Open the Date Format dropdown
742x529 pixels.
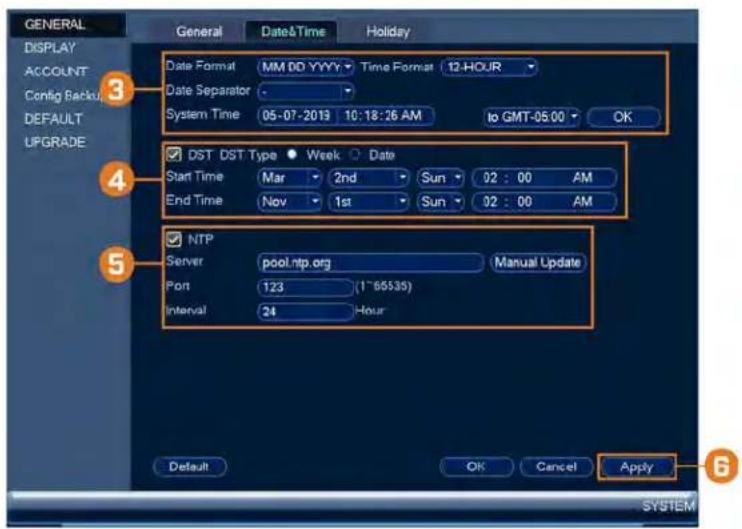tap(306, 67)
